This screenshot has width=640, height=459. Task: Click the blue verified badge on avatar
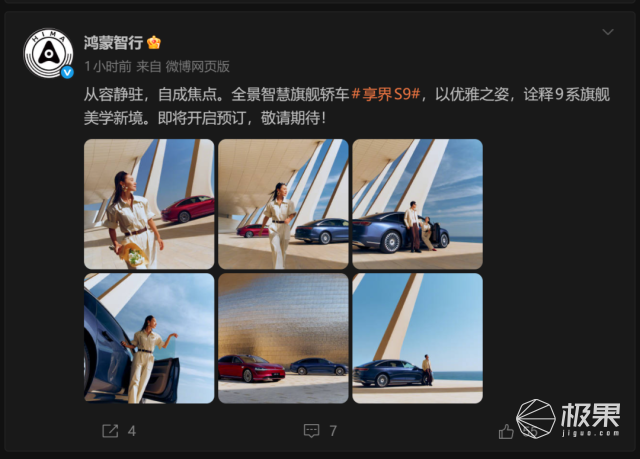(x=67, y=72)
